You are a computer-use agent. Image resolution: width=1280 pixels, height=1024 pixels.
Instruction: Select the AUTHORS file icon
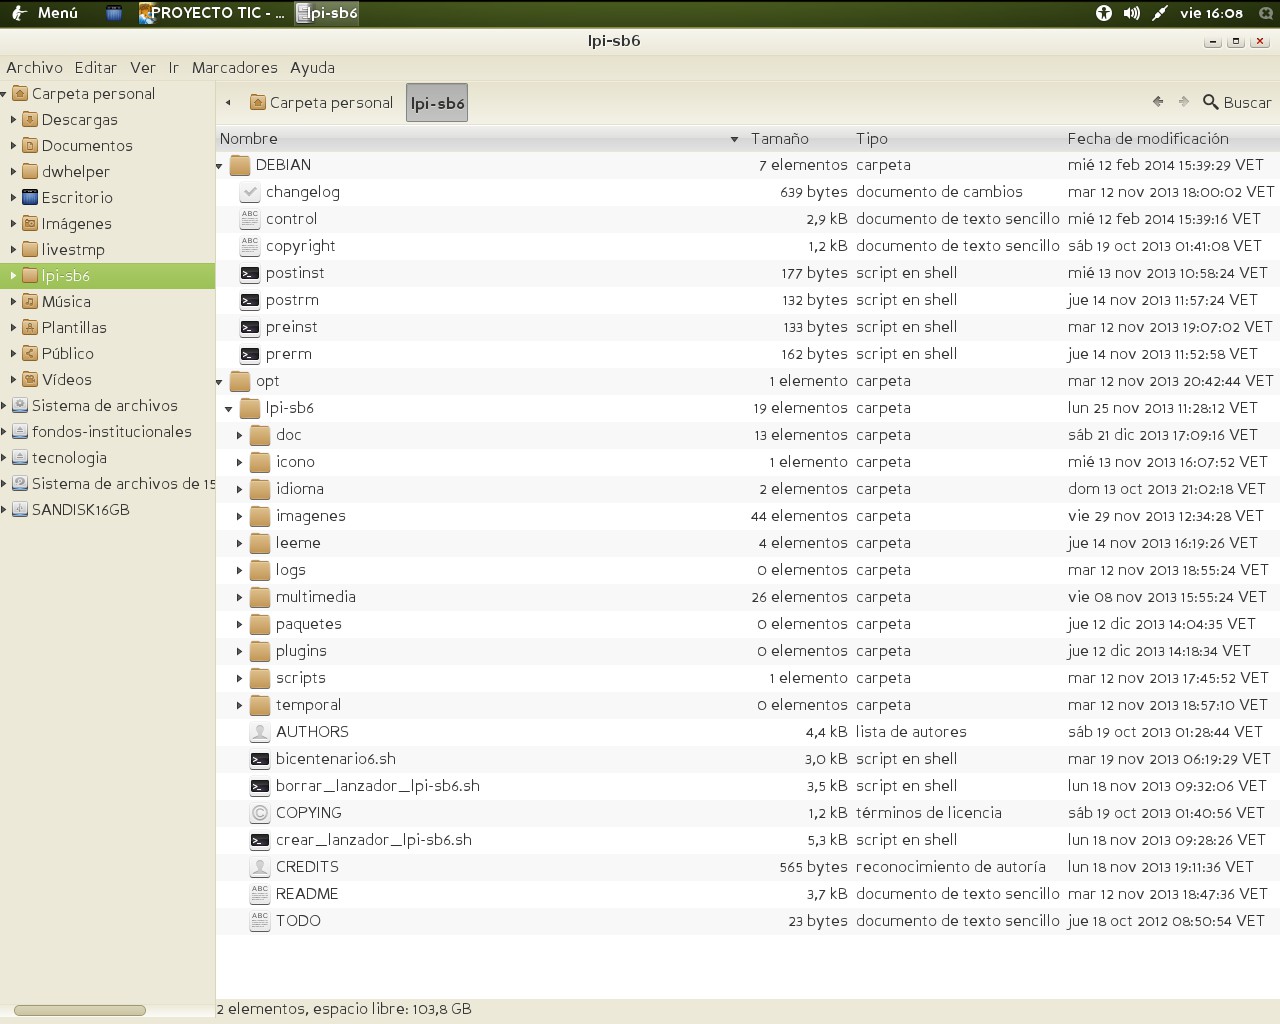point(260,732)
